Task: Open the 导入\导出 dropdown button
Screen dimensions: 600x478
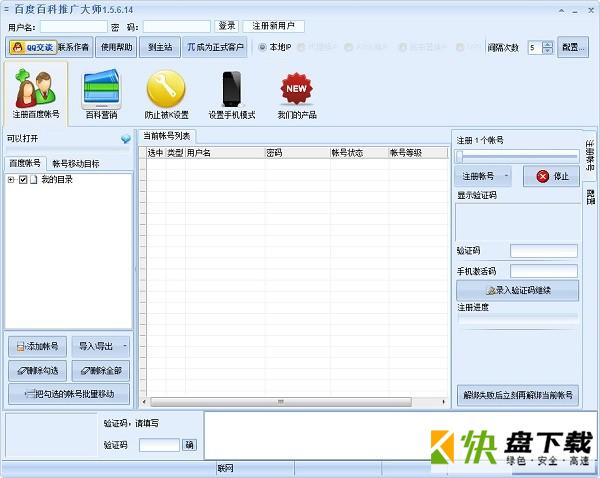Action: (x=101, y=347)
